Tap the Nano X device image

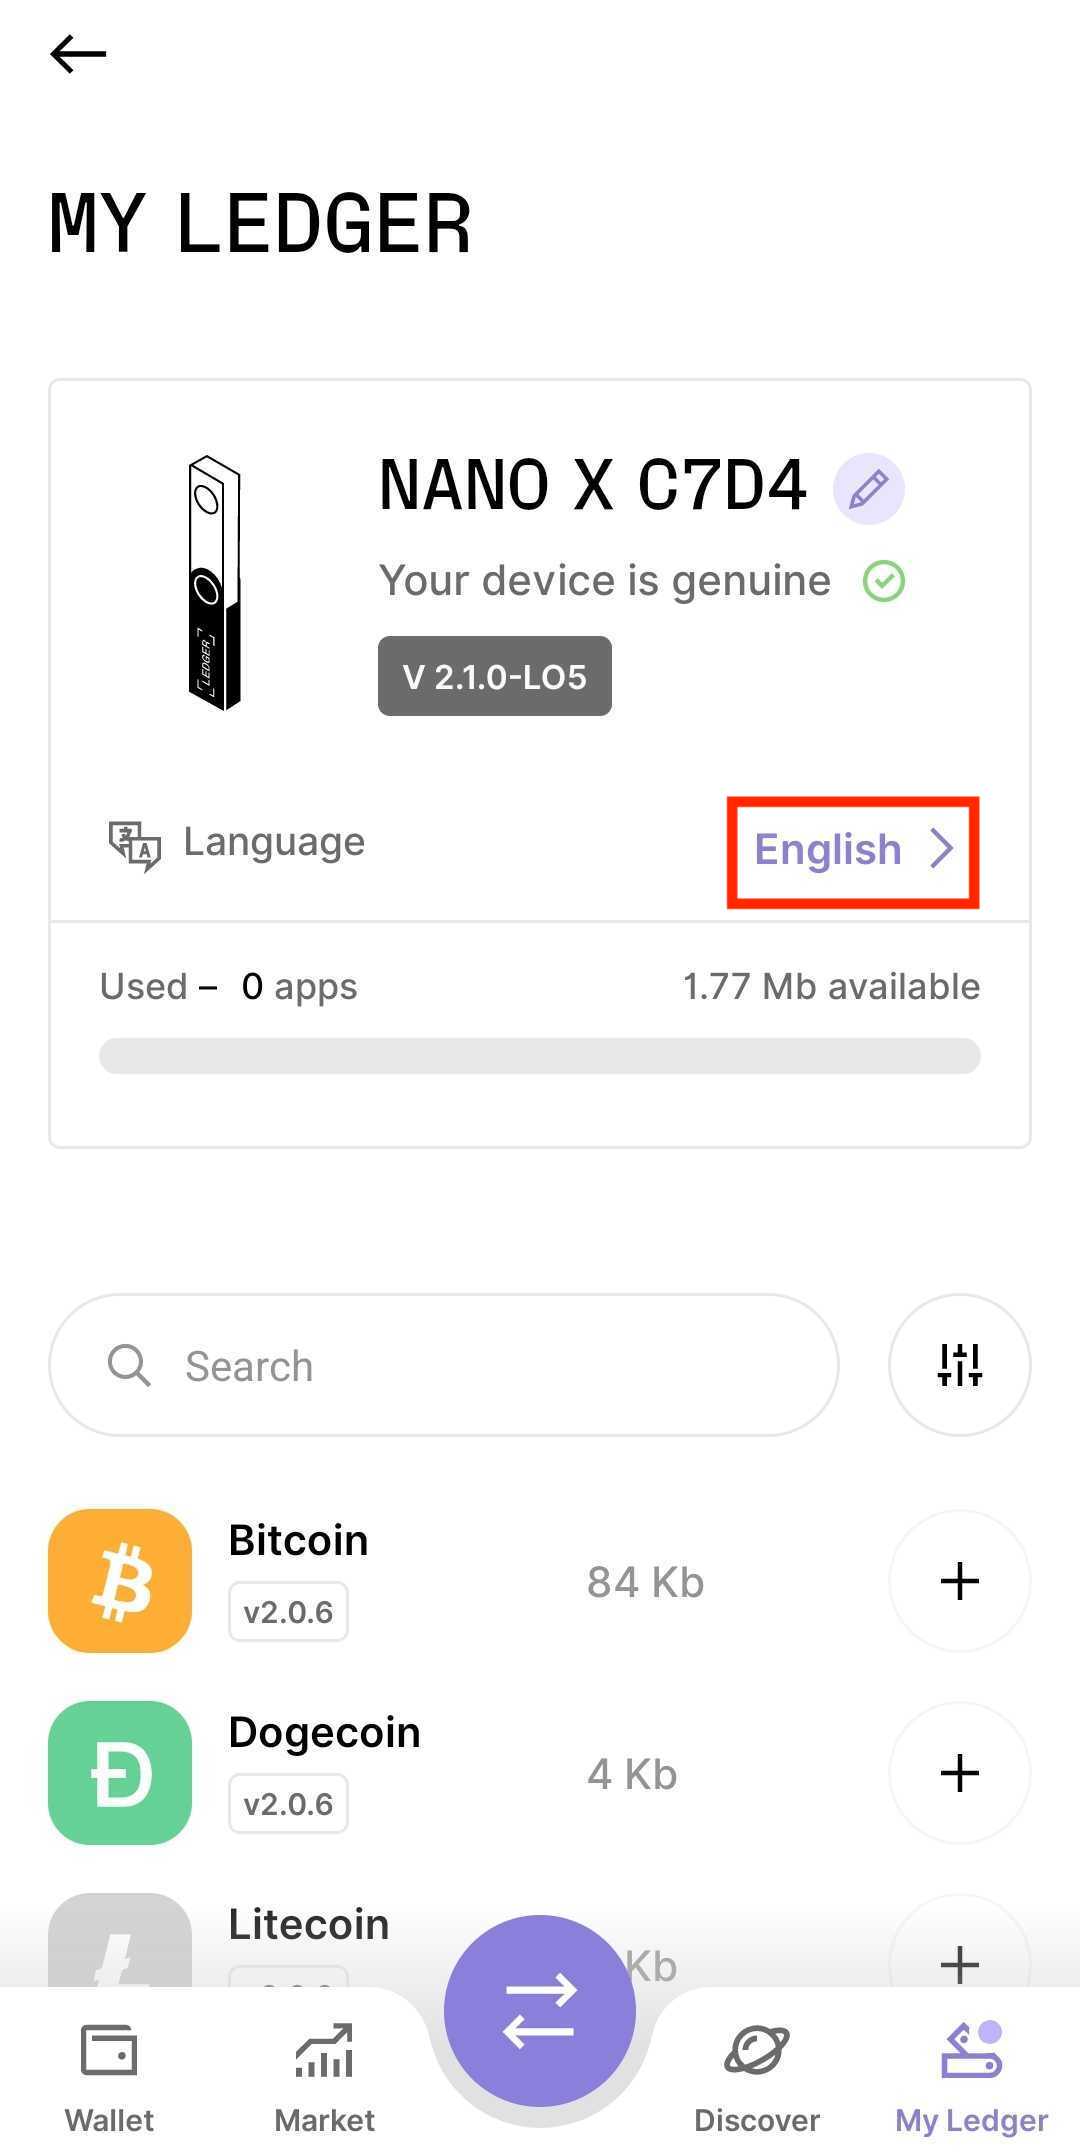[x=214, y=583]
